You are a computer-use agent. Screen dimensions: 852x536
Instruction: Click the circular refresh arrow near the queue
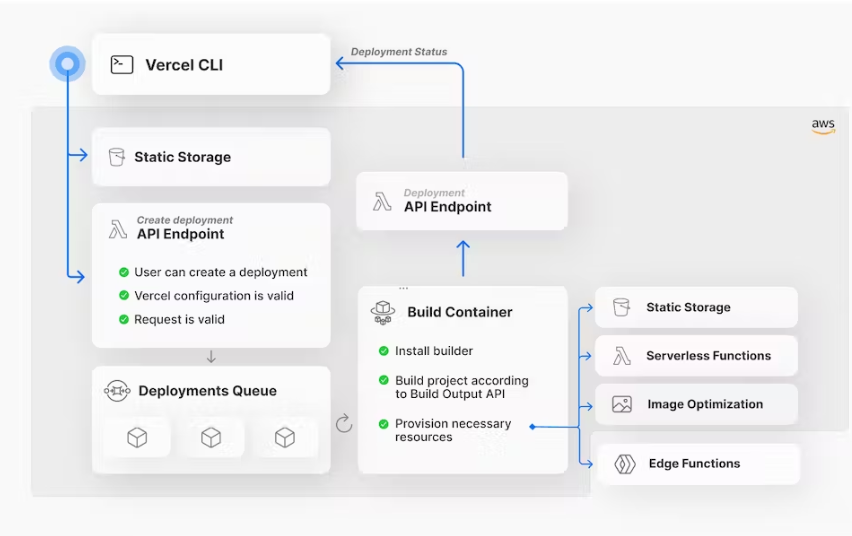(344, 424)
